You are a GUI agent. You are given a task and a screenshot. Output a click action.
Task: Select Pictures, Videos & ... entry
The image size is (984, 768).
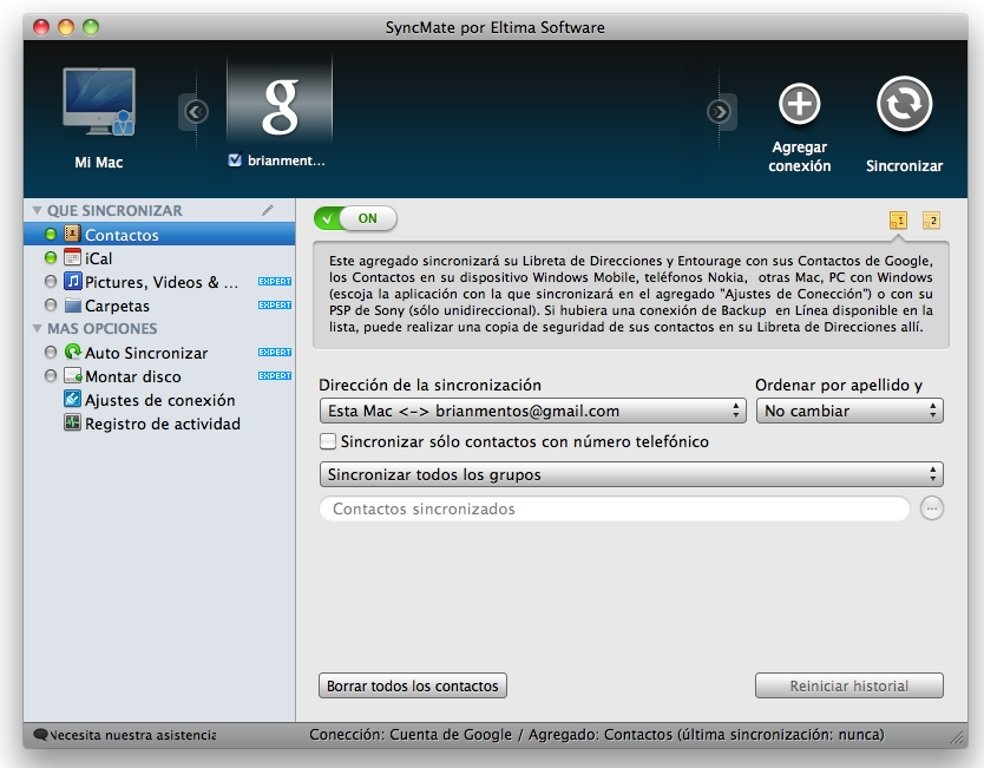pyautogui.click(x=159, y=282)
